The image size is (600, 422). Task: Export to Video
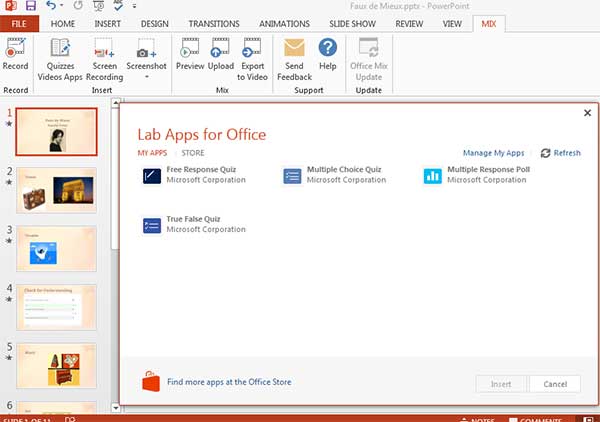pos(252,59)
